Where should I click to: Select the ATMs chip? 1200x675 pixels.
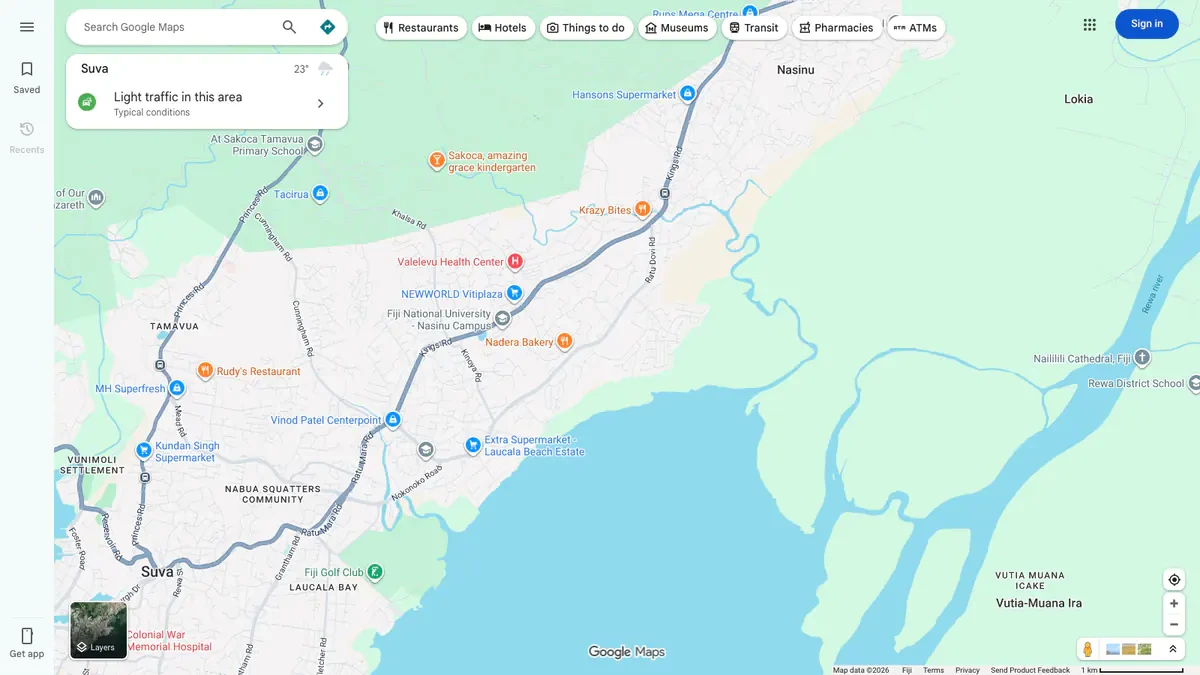click(916, 28)
